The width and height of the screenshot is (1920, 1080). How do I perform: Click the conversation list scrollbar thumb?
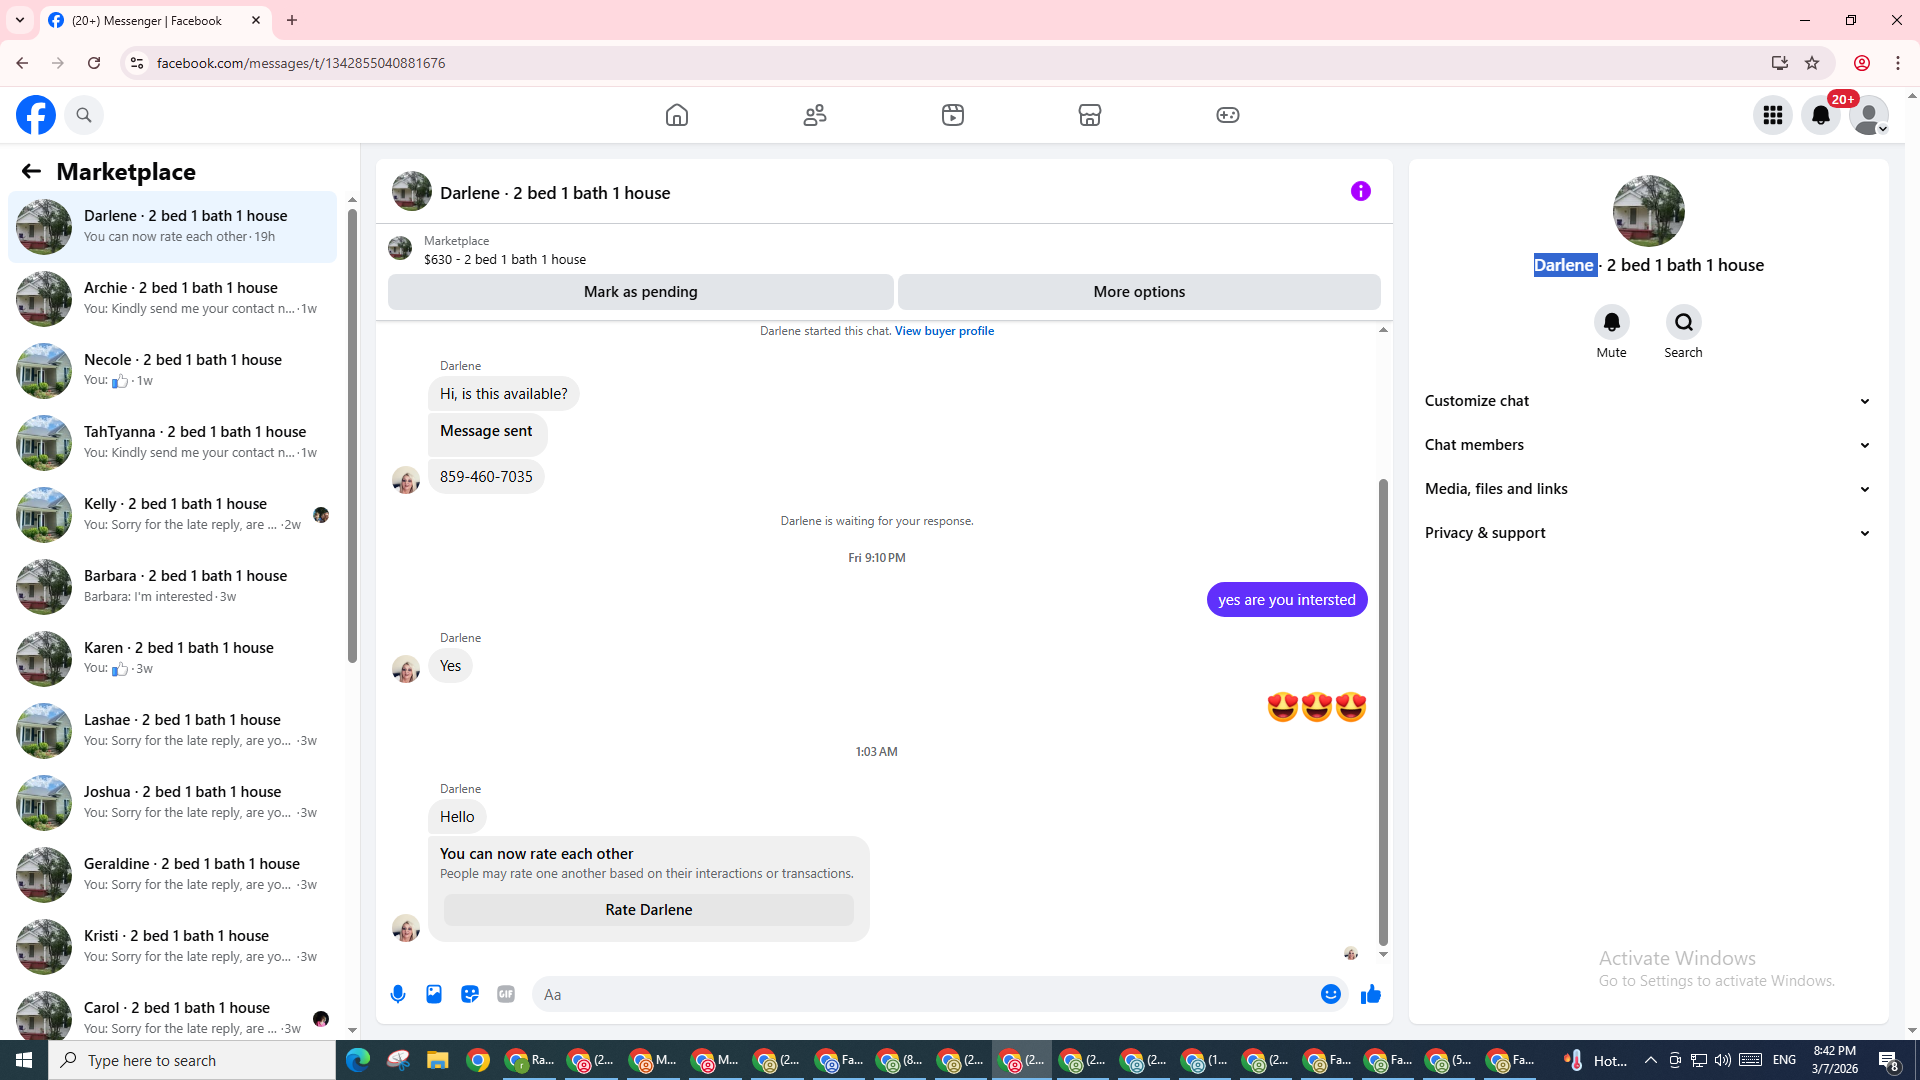(352, 435)
